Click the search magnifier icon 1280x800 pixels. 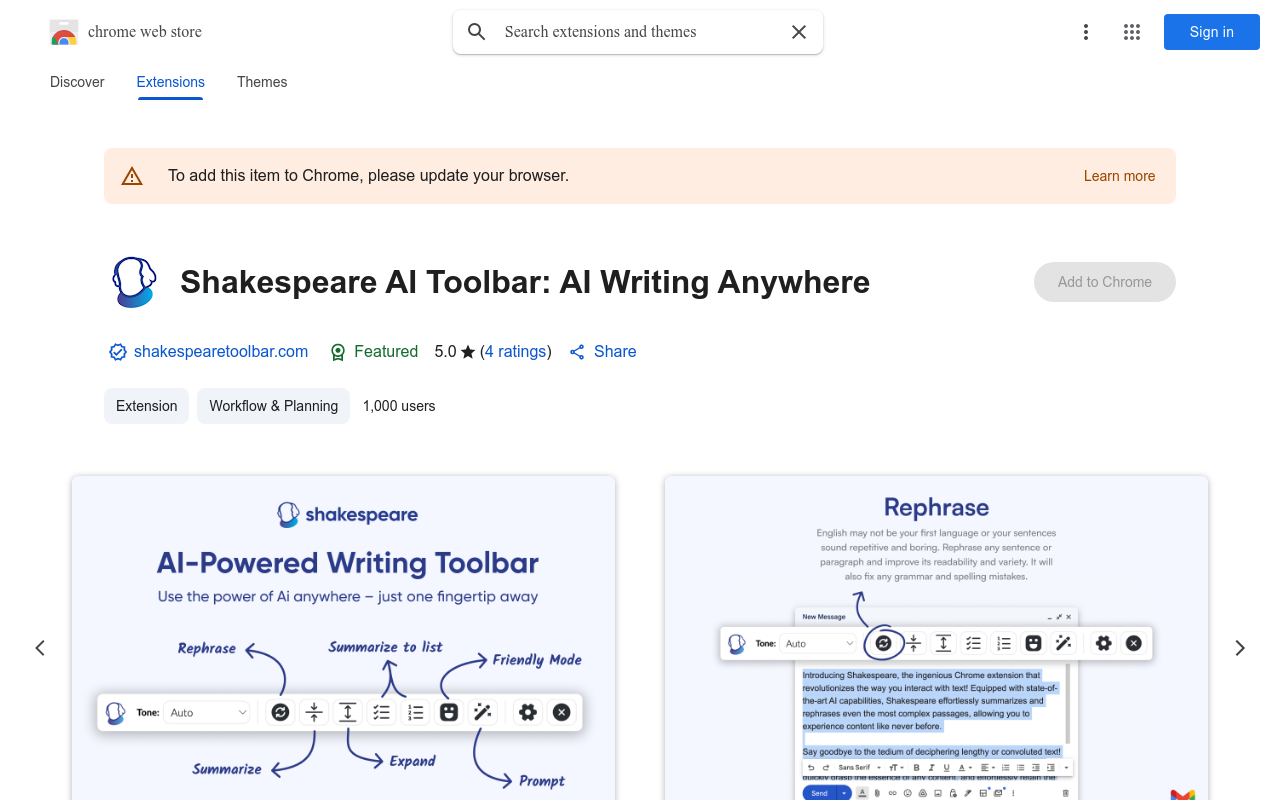[x=477, y=32]
